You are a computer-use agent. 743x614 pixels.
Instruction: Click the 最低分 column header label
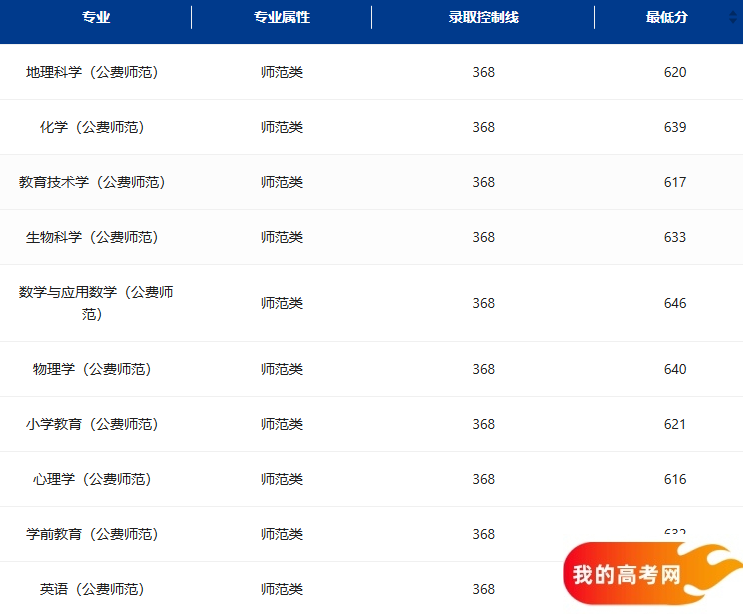(666, 18)
